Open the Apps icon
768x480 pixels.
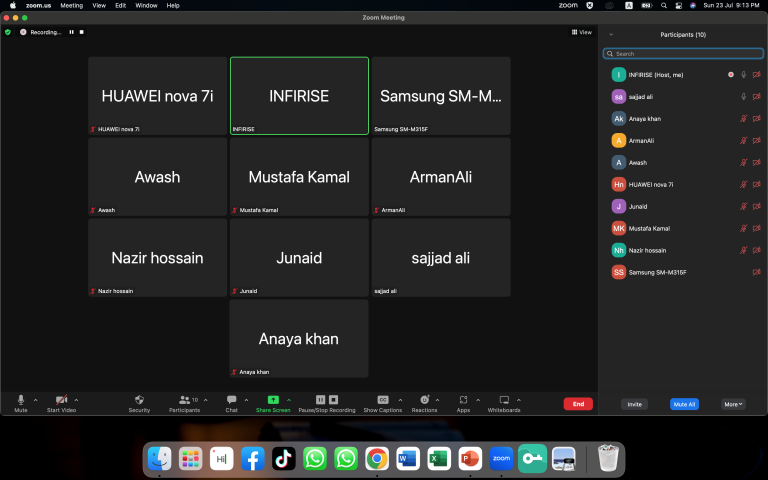pos(463,400)
